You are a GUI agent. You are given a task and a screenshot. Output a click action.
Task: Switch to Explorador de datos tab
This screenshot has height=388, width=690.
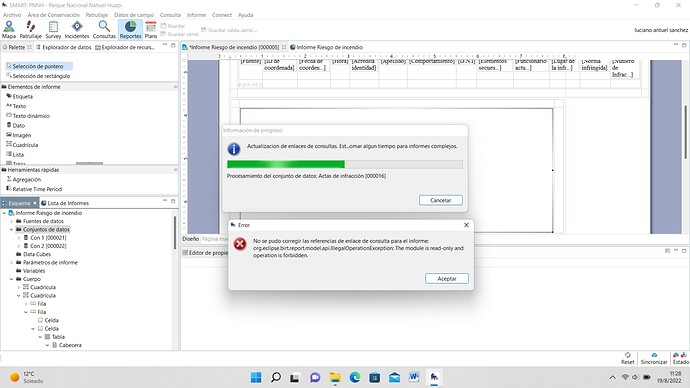coord(63,47)
